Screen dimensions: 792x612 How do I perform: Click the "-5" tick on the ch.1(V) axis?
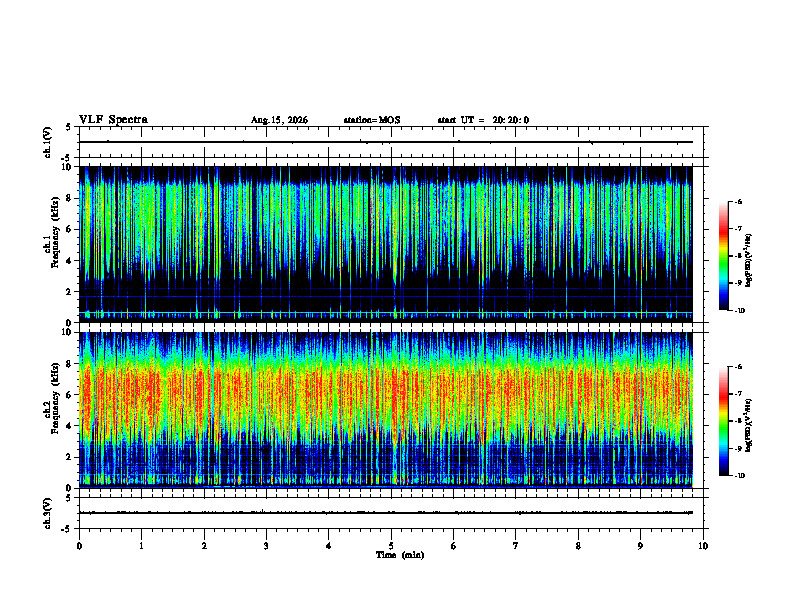67,158
